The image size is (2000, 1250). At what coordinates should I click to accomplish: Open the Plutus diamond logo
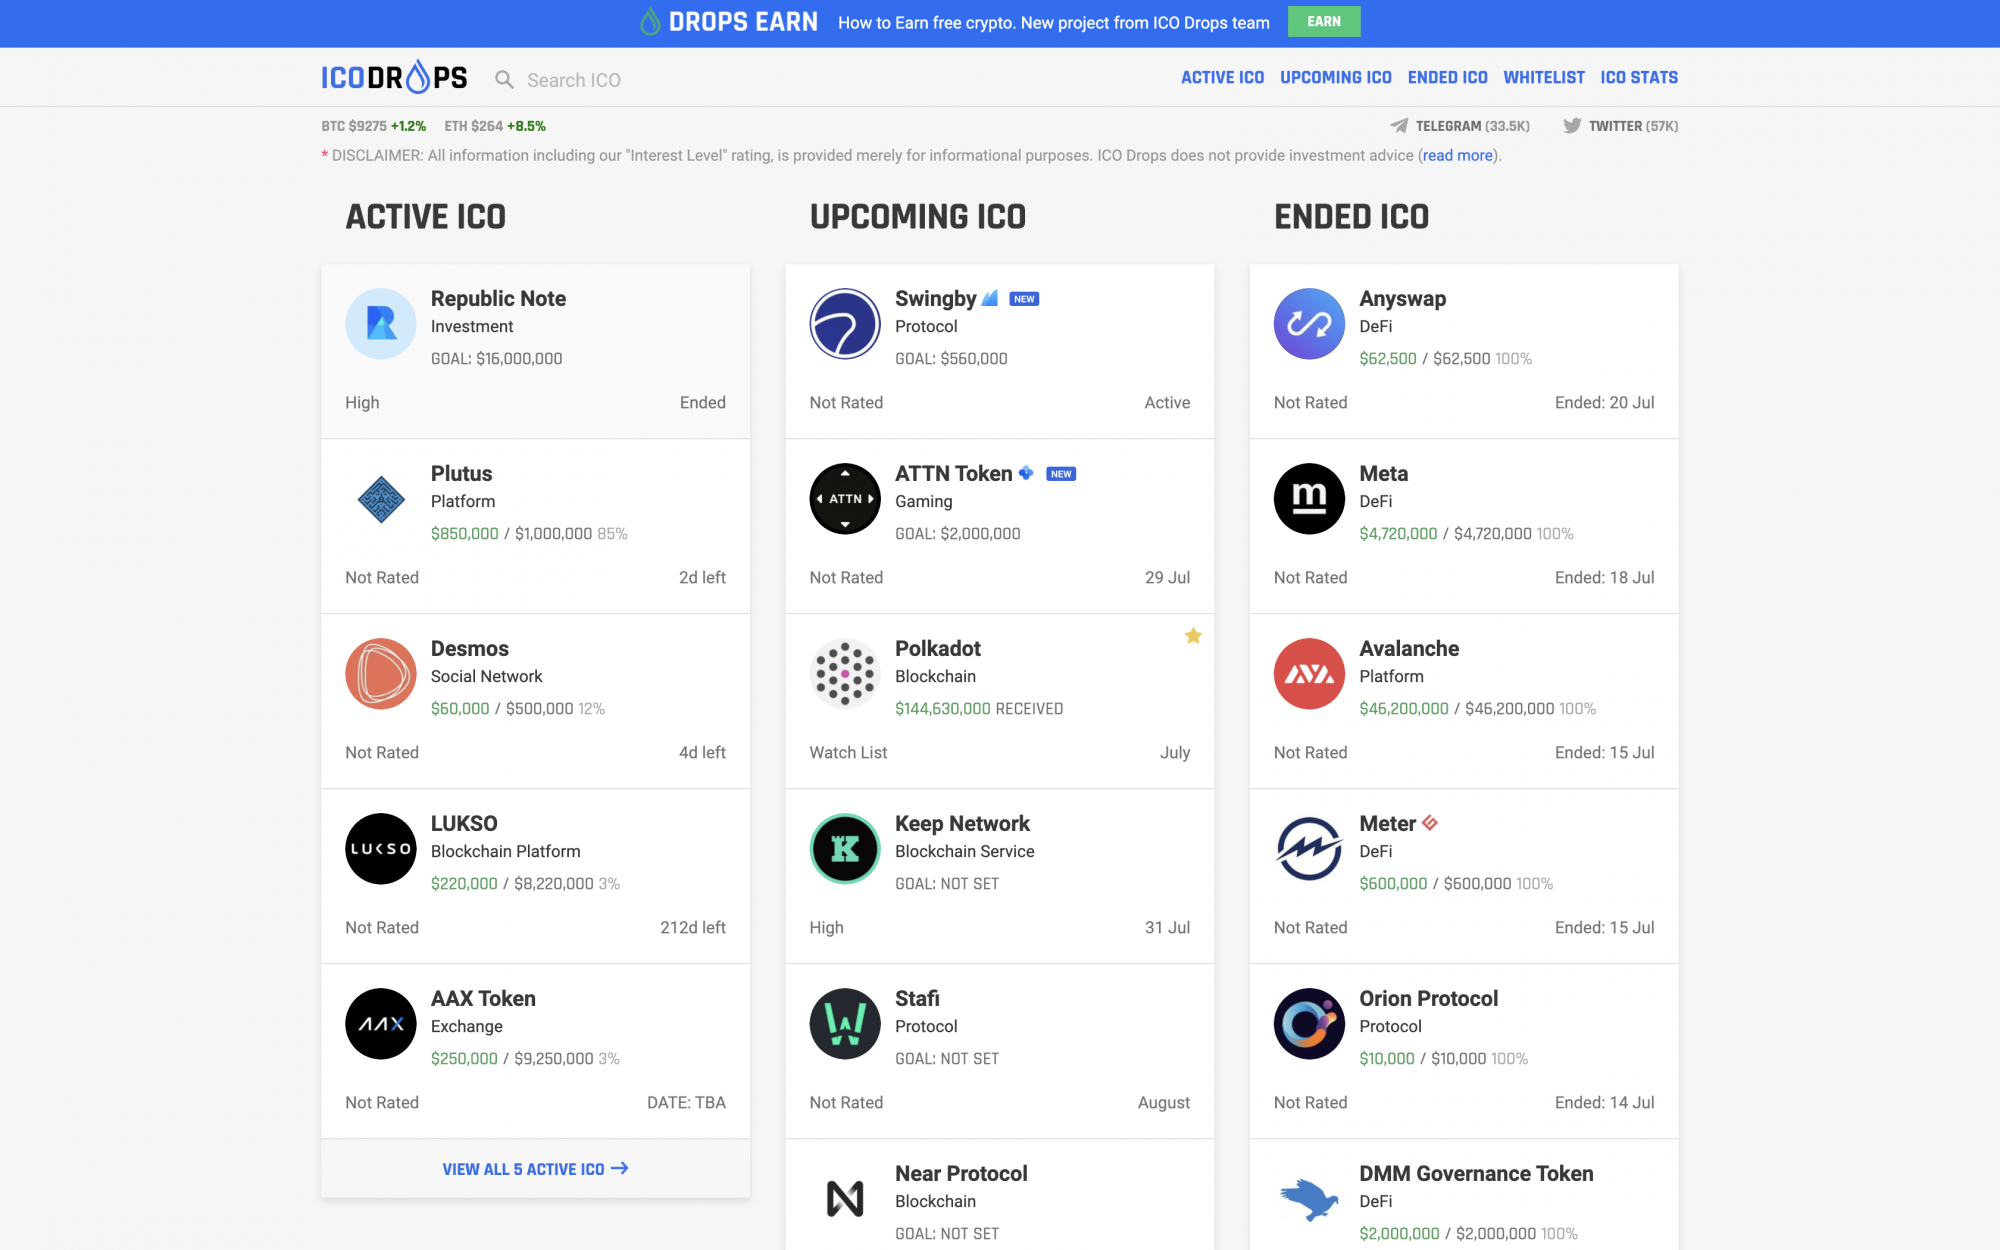tap(381, 499)
